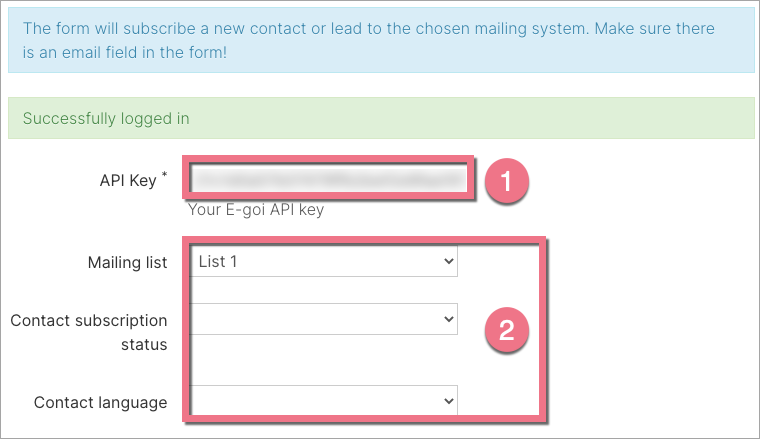Screen dimensions: 760x439
Task: Click the Mailing list dropdown chevron arrow
Action: 447,262
